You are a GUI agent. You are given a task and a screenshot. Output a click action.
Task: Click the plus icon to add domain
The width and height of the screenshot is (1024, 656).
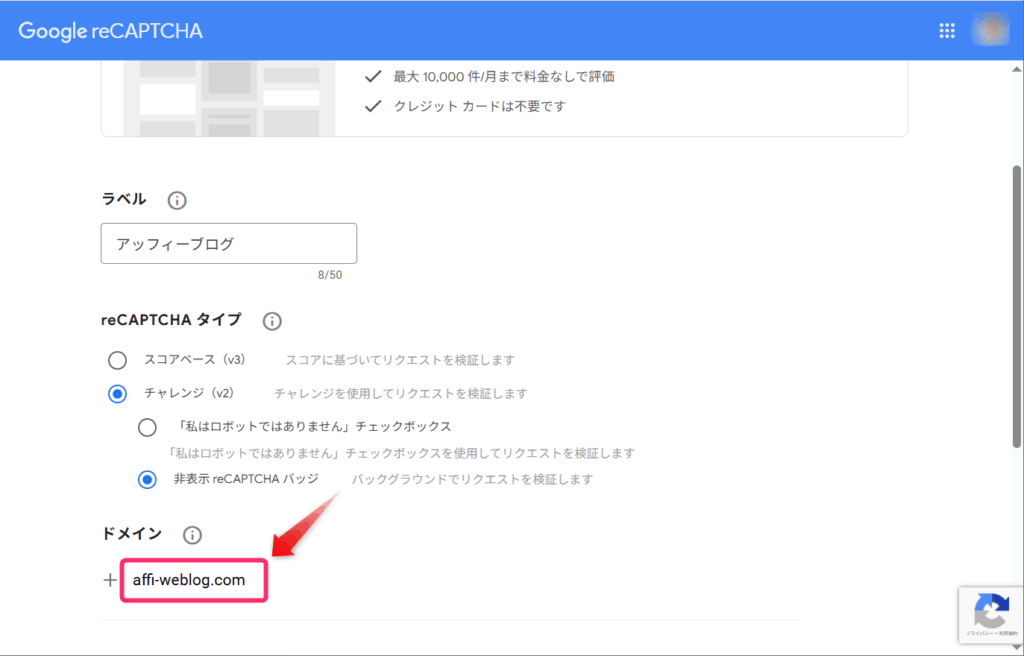coord(110,580)
